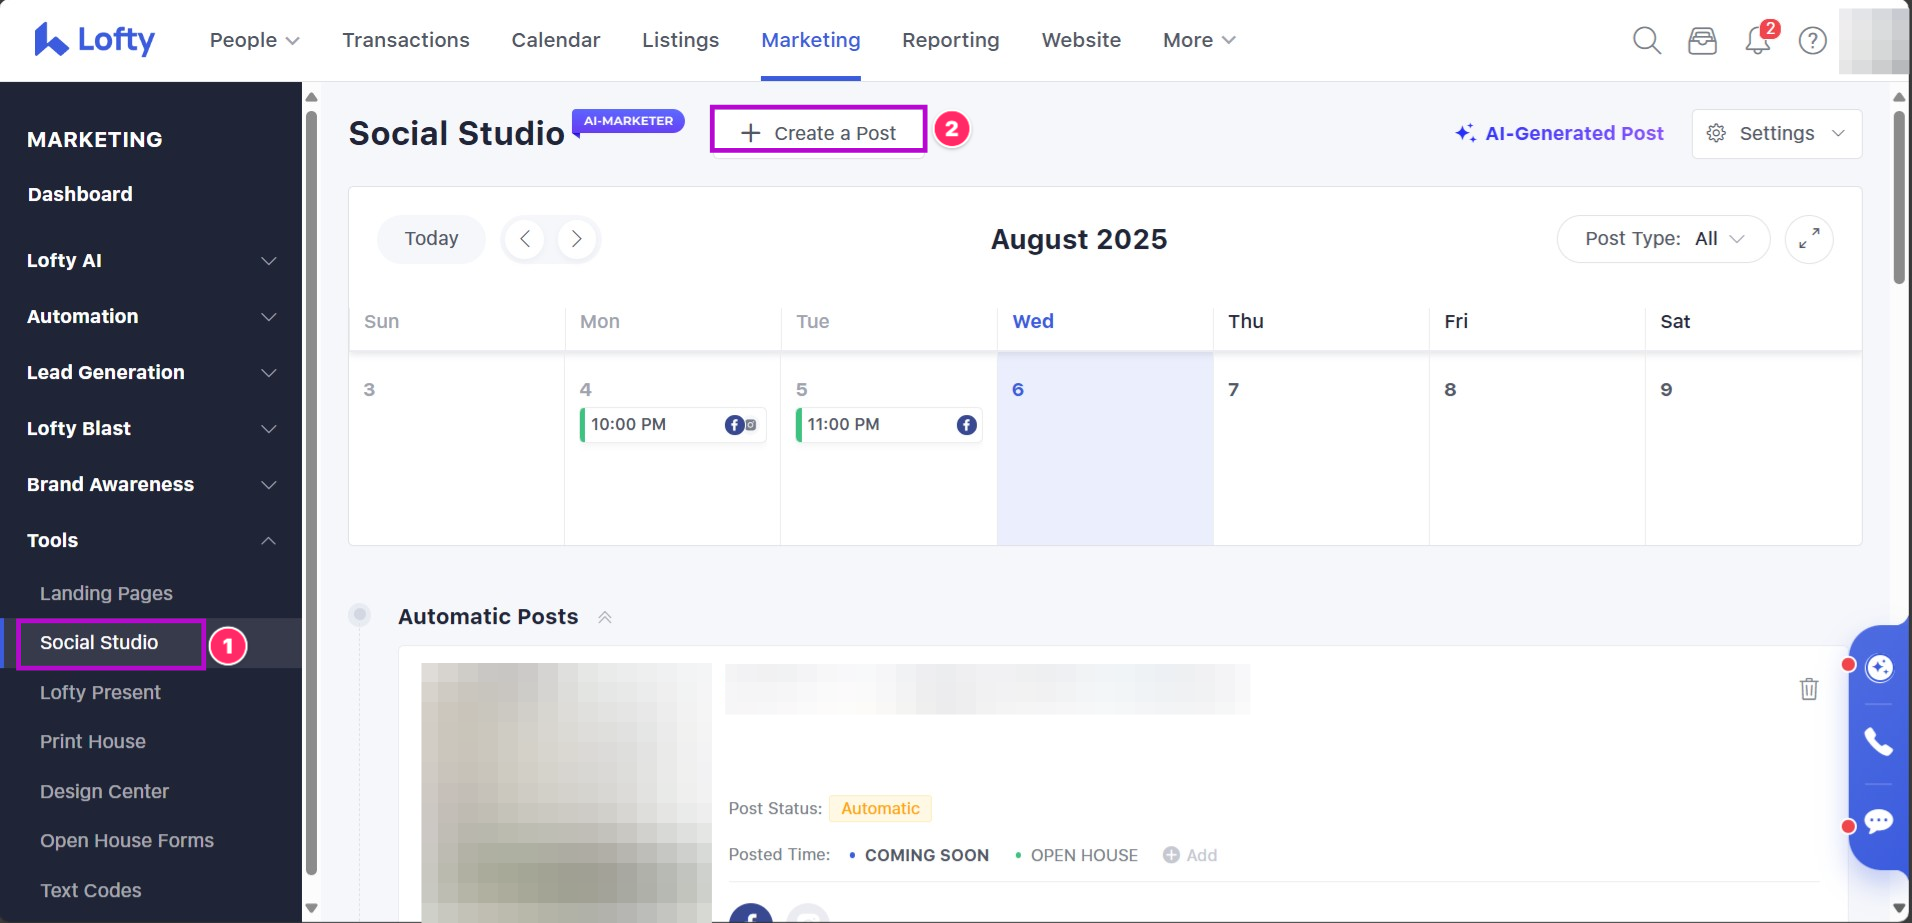Screen dimensions: 1912x923
Task: Click the Create a Post button
Action: click(x=818, y=133)
